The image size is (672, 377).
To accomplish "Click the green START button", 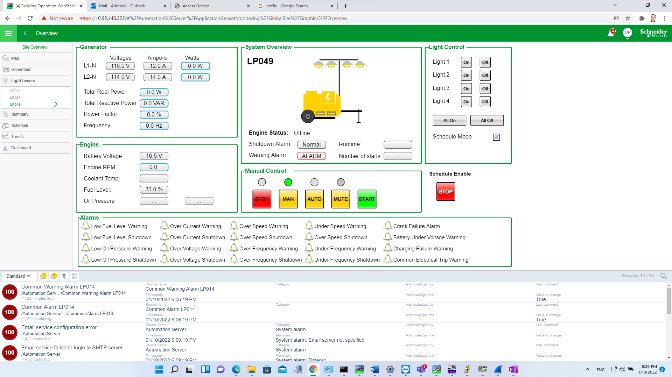I will pyautogui.click(x=367, y=199).
